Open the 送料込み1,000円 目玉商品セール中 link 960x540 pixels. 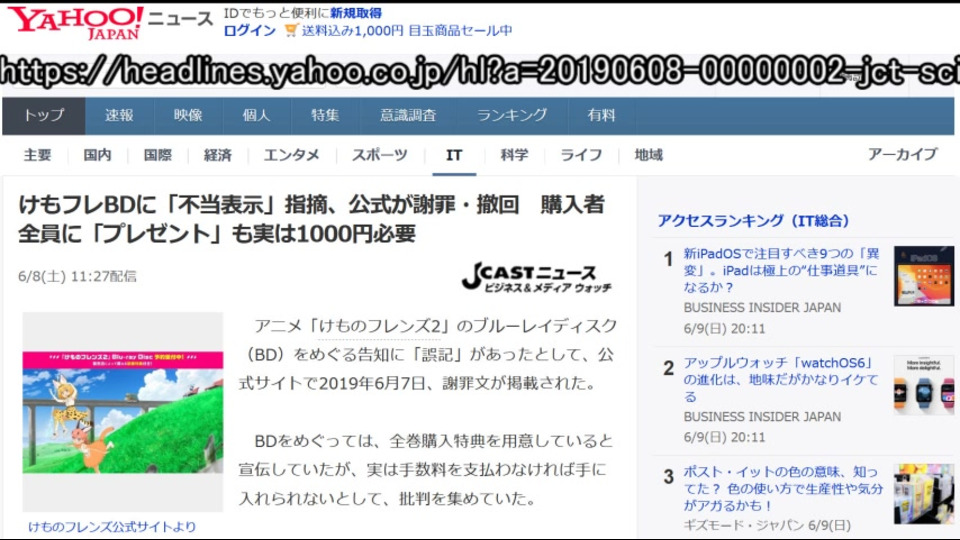pyautogui.click(x=407, y=31)
